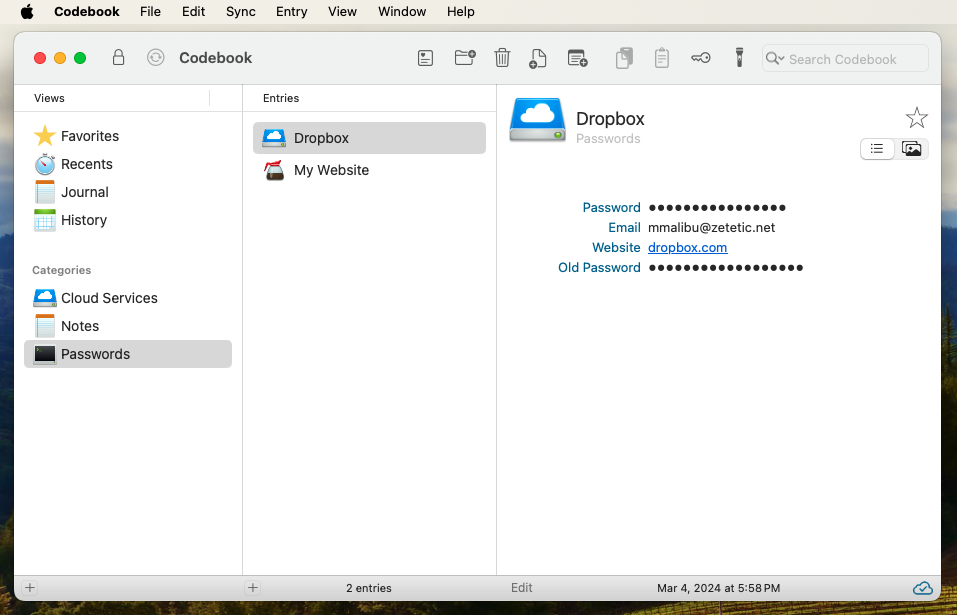The image size is (957, 615).
Task: Click the new category folder icon
Action: [x=465, y=57]
